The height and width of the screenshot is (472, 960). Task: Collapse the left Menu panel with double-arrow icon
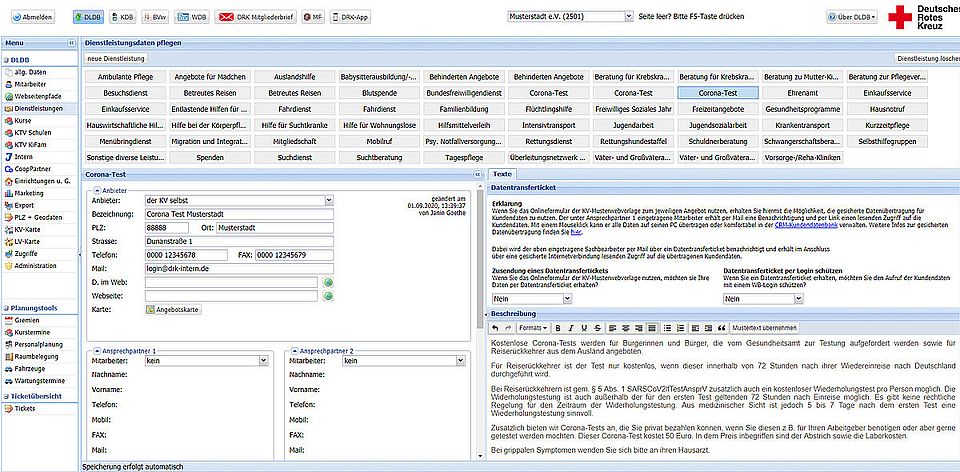(71, 44)
